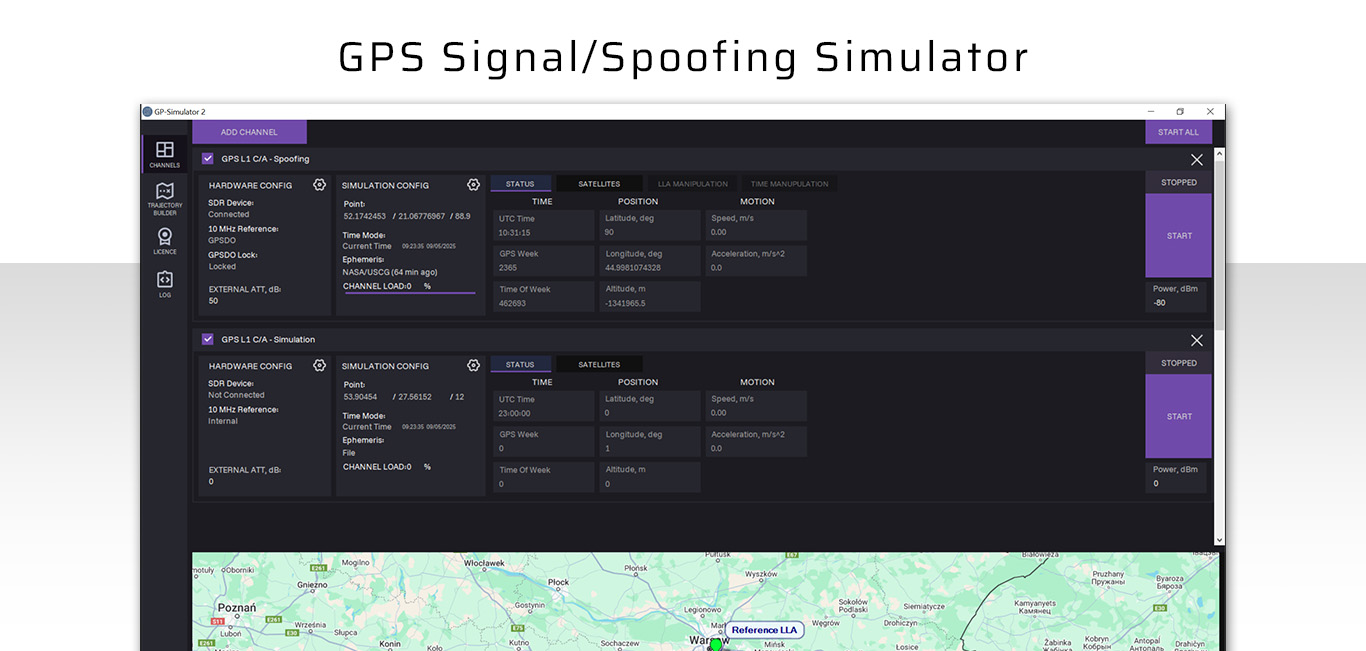The image size is (1366, 651).
Task: Open the LLA Manipulation tab
Action: (x=692, y=183)
